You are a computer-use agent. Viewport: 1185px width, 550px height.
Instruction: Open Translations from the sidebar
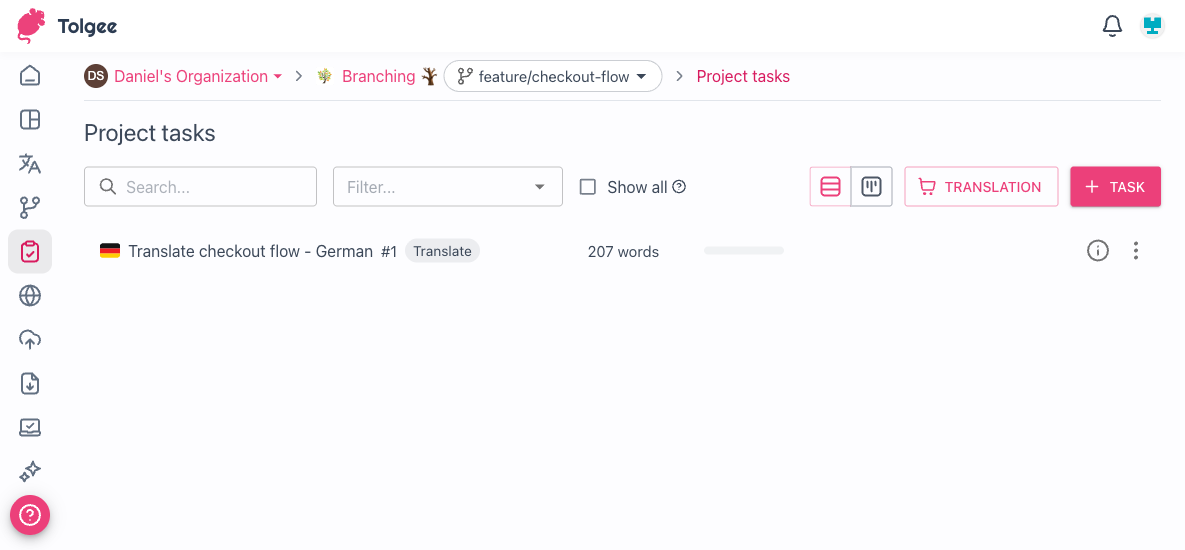pyautogui.click(x=30, y=163)
